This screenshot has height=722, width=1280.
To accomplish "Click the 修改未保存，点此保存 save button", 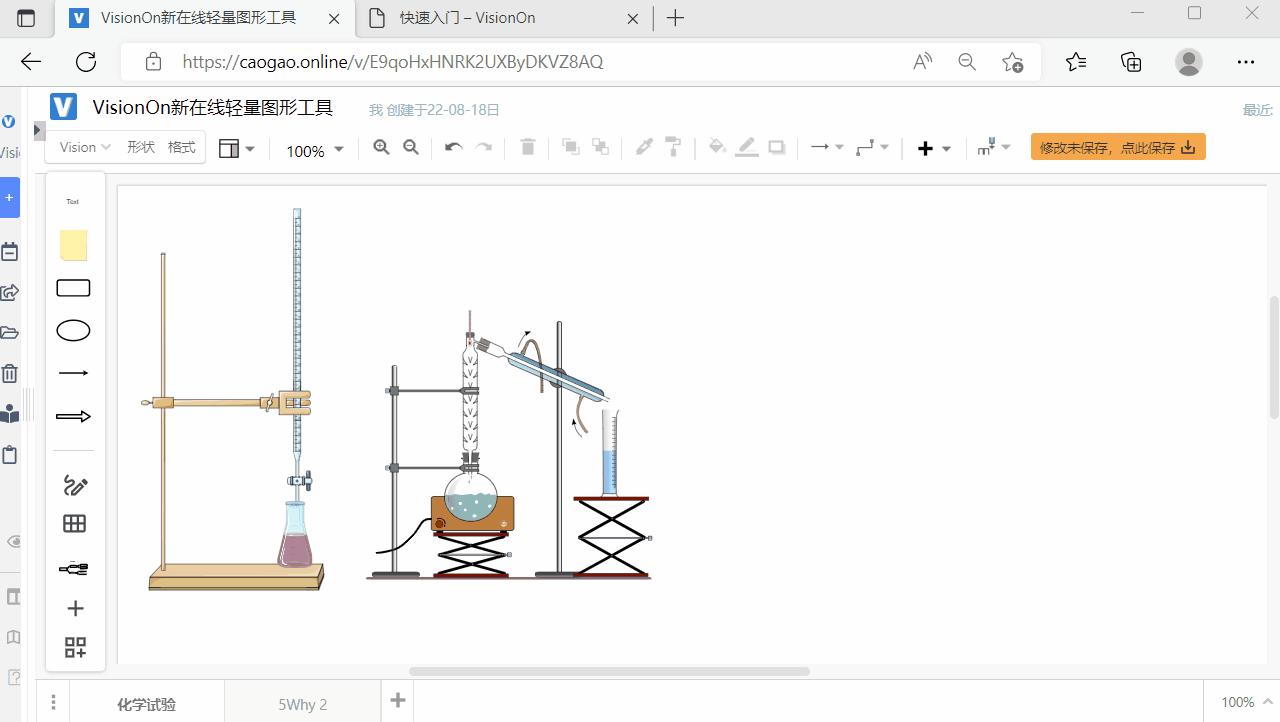I will [1117, 146].
